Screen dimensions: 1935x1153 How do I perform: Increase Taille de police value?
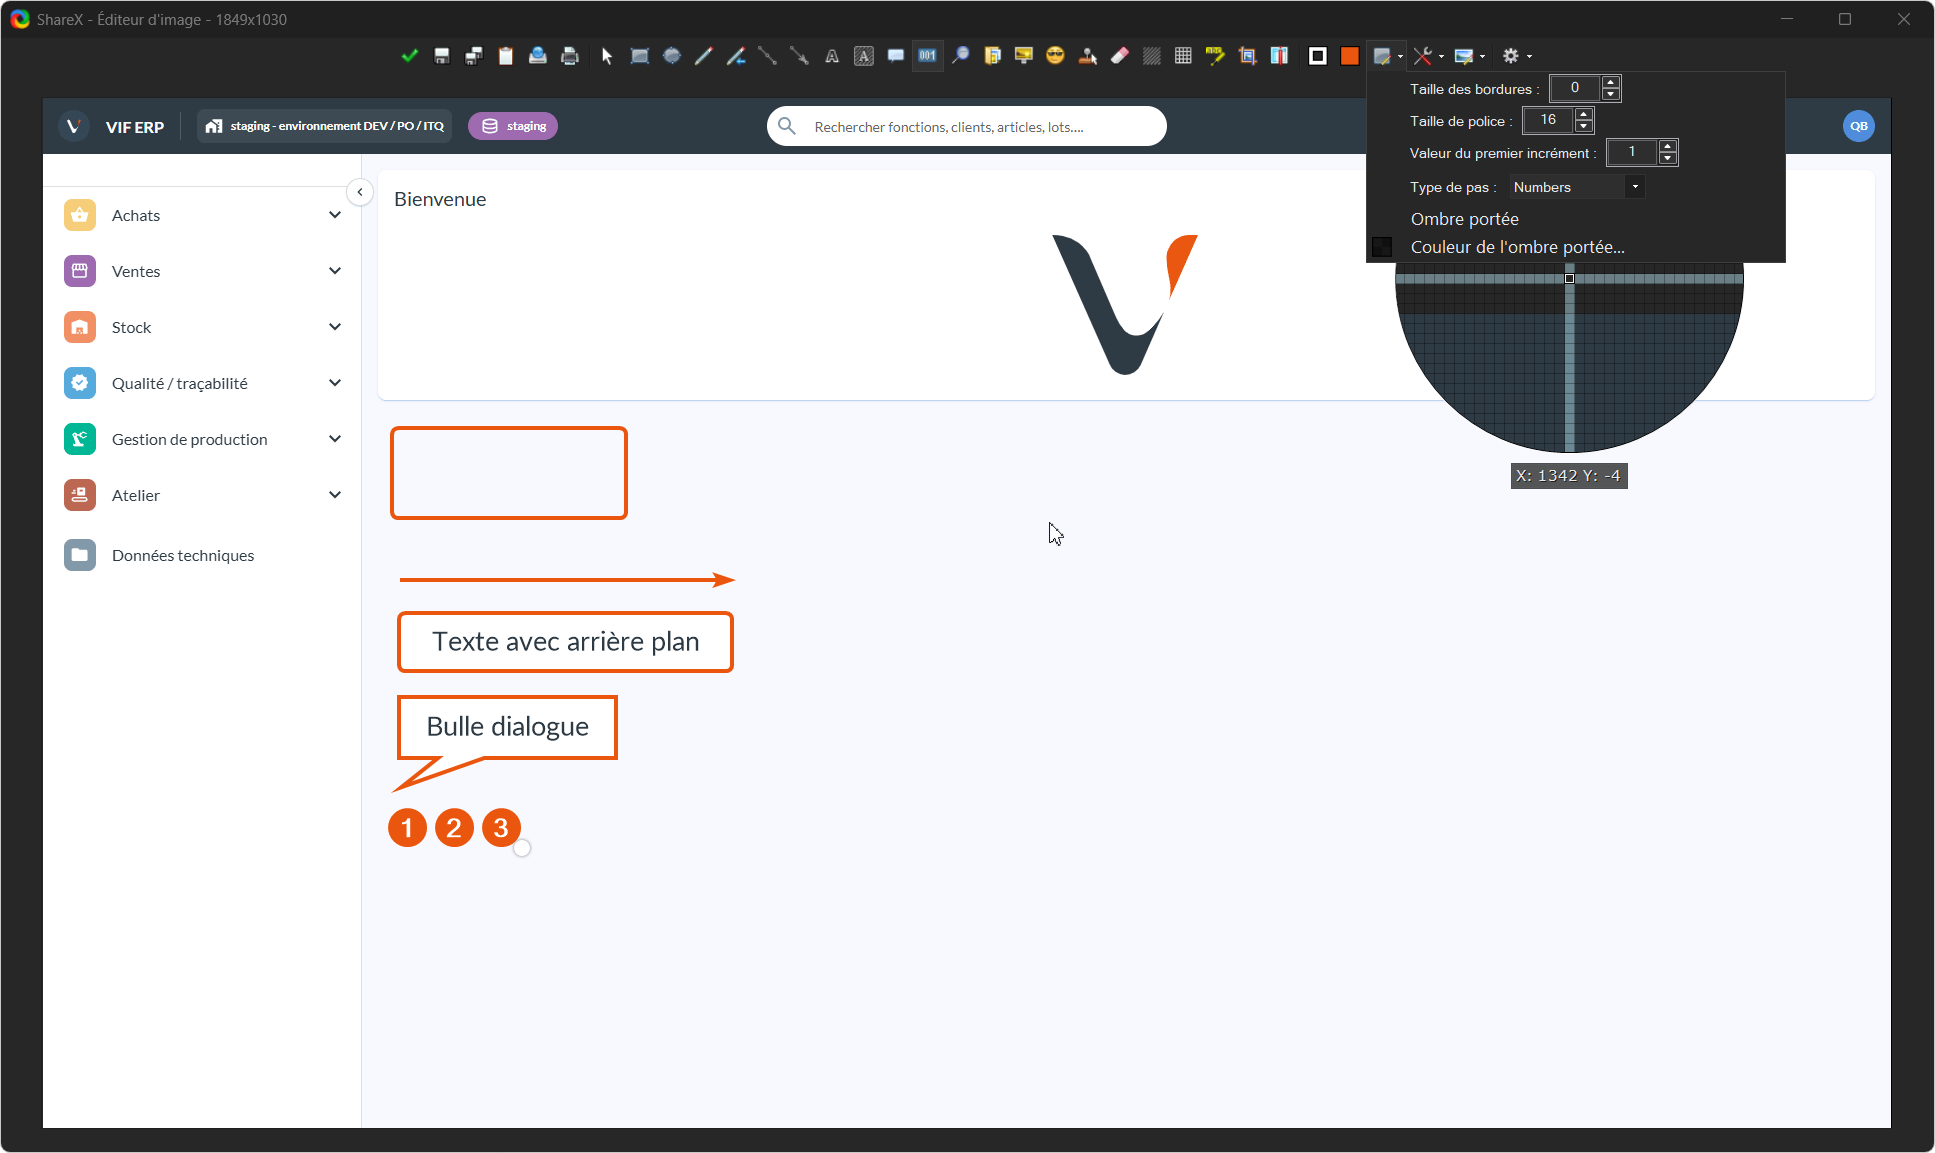point(1584,115)
